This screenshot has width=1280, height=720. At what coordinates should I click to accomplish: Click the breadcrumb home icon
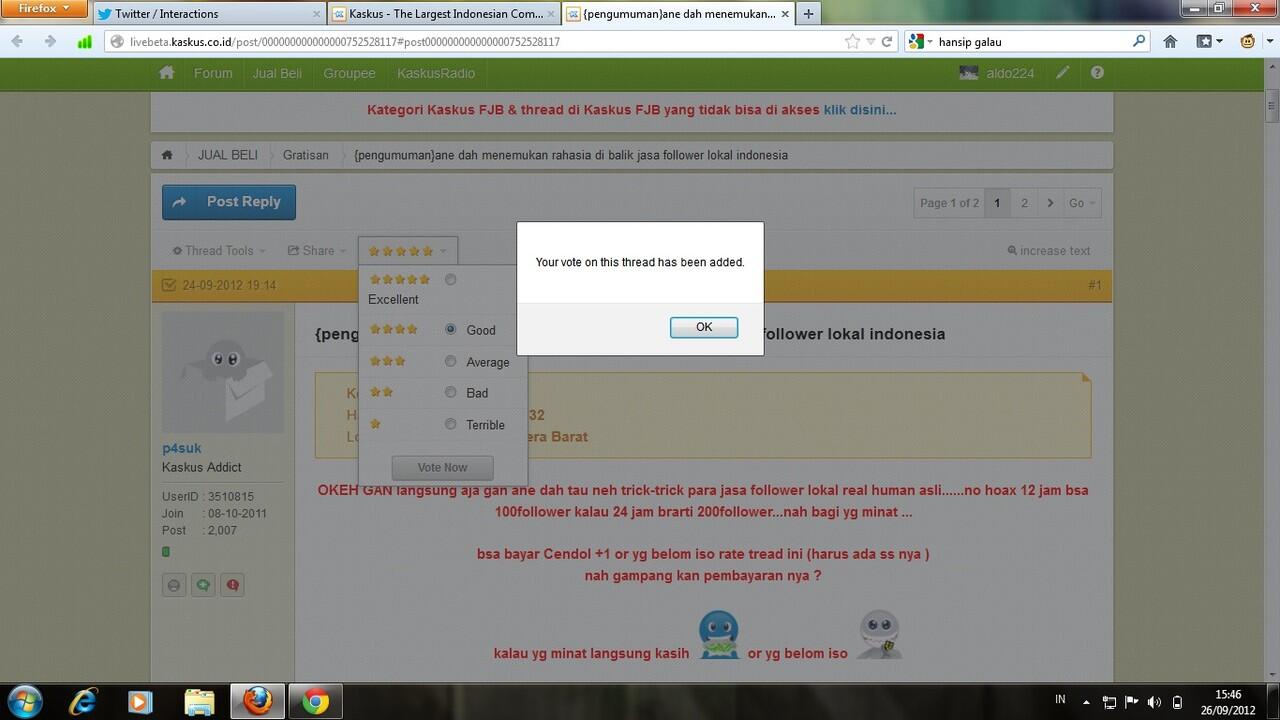point(167,155)
